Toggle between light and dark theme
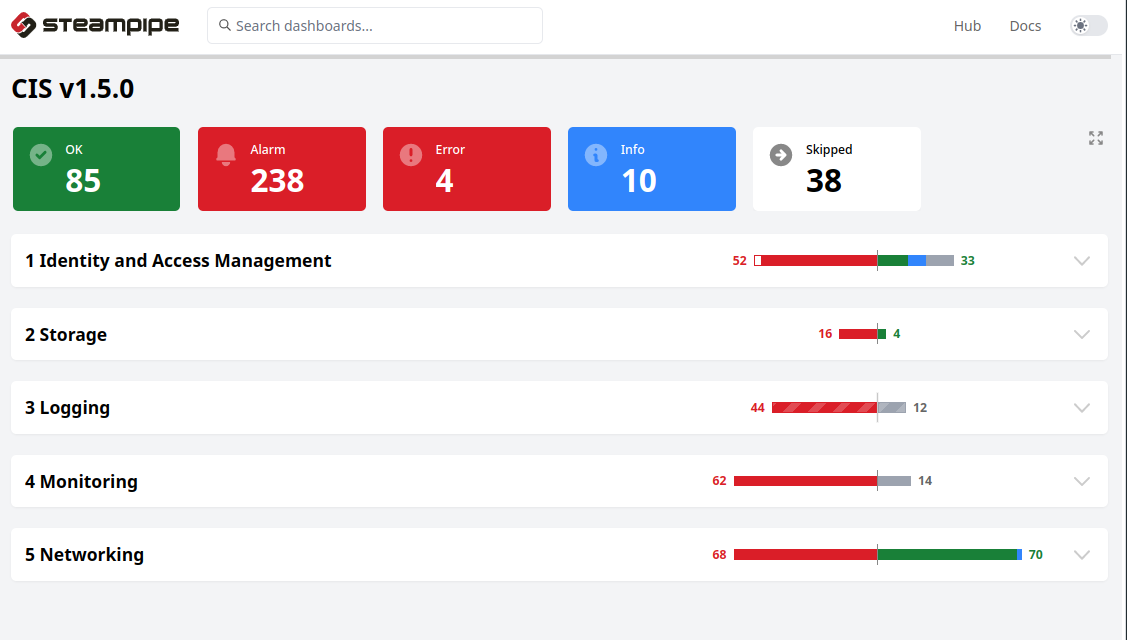 tap(1088, 25)
